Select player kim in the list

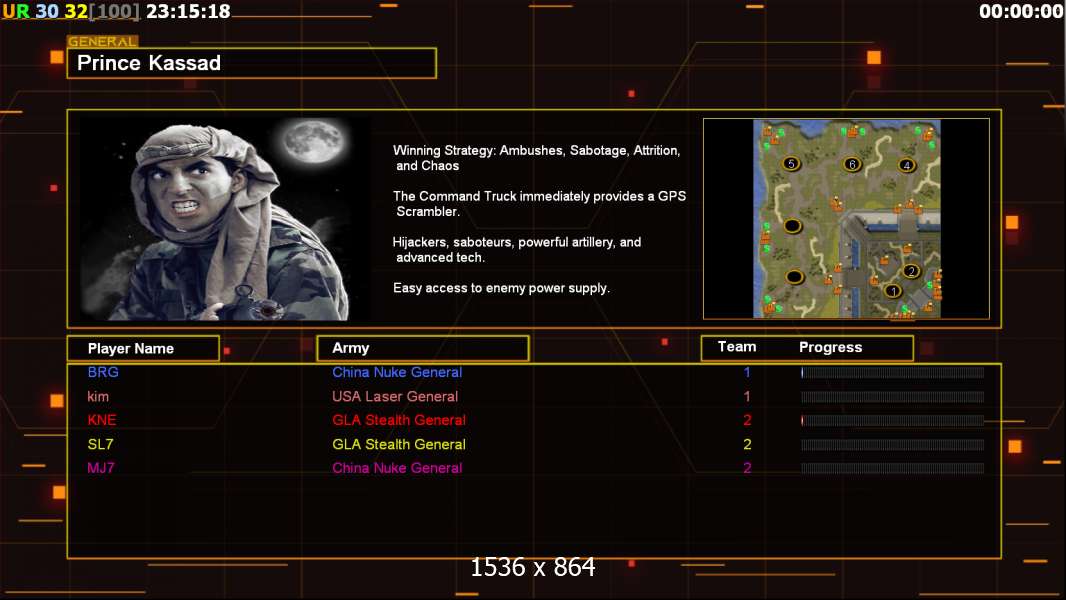point(98,396)
